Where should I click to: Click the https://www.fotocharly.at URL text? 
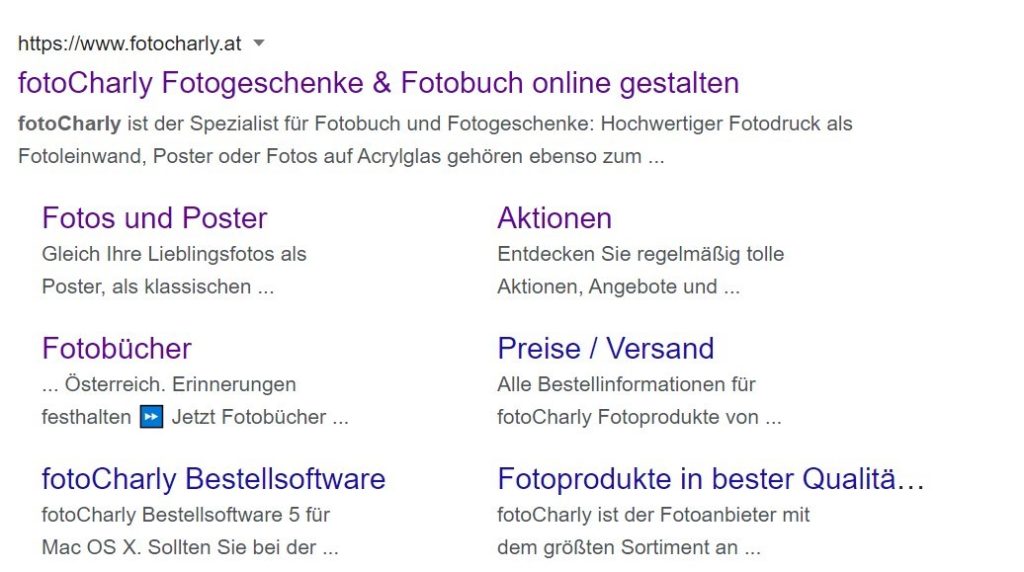(x=129, y=44)
